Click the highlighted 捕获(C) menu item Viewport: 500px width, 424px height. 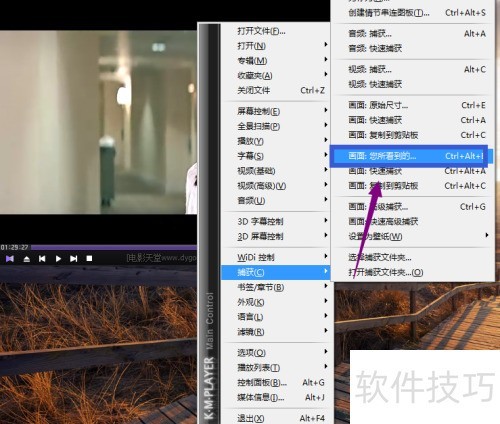(276, 272)
